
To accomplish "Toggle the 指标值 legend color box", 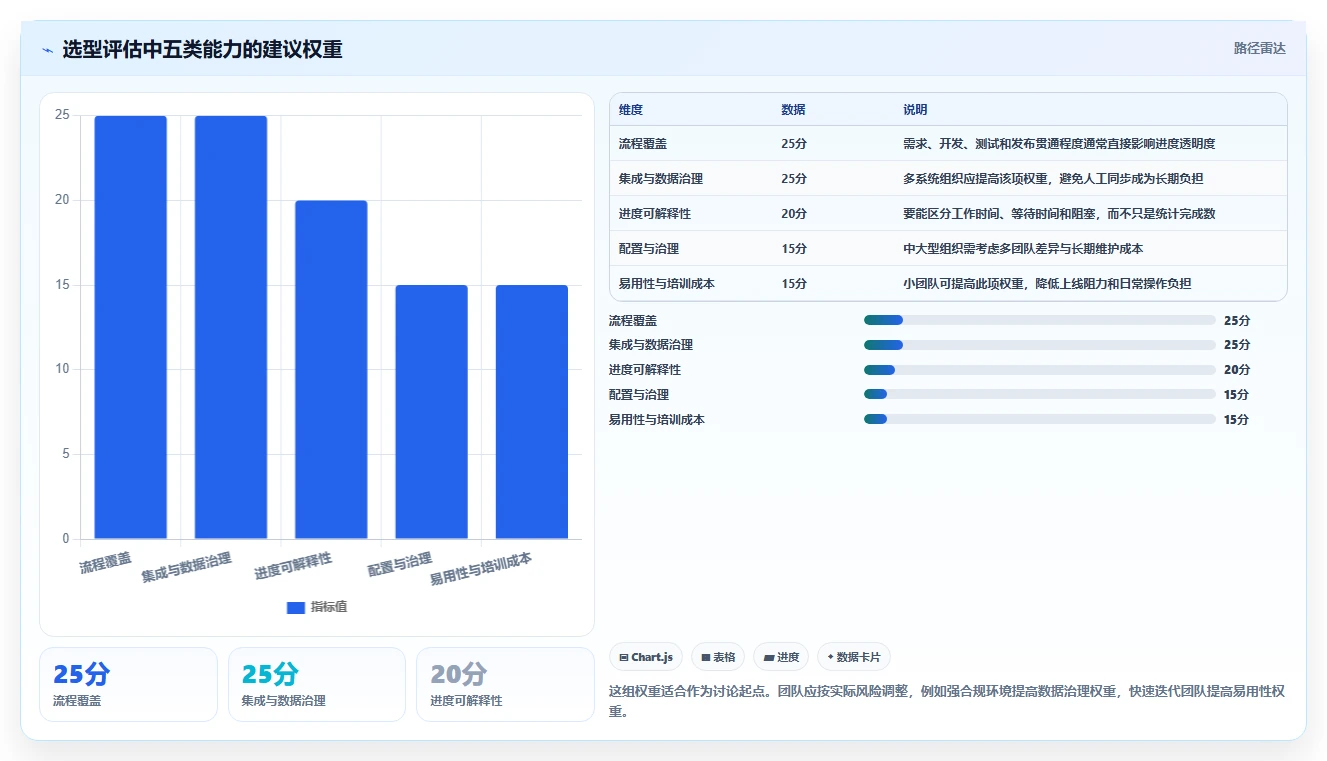I will pyautogui.click(x=295, y=607).
